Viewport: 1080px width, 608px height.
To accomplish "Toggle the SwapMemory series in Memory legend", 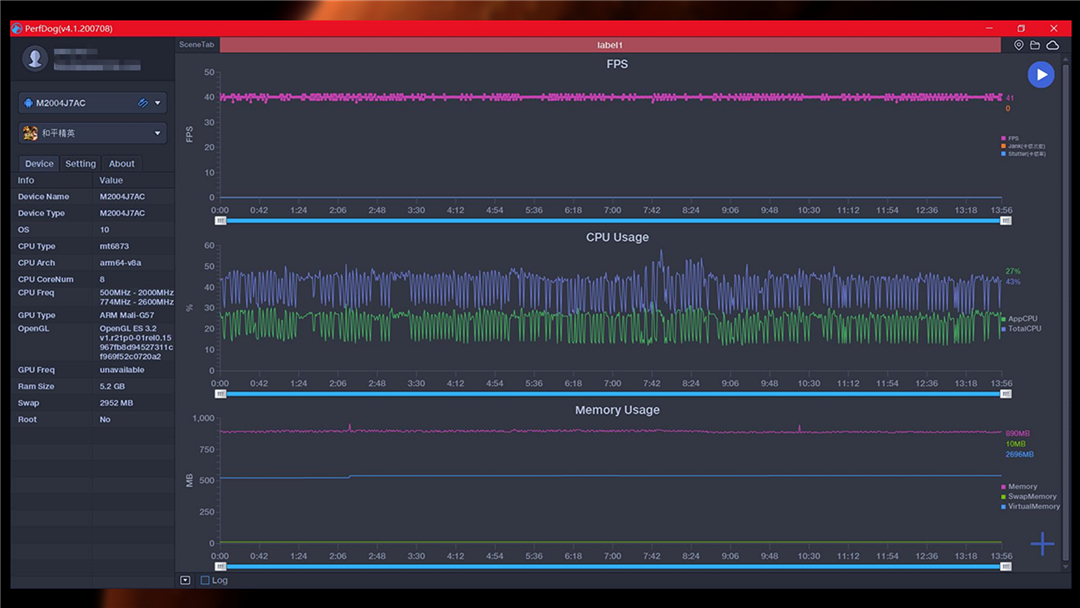I will pyautogui.click(x=1028, y=496).
